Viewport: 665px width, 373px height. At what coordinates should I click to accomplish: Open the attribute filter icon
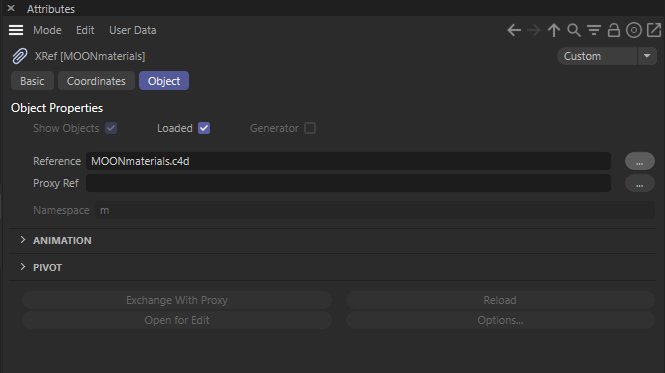tap(594, 30)
